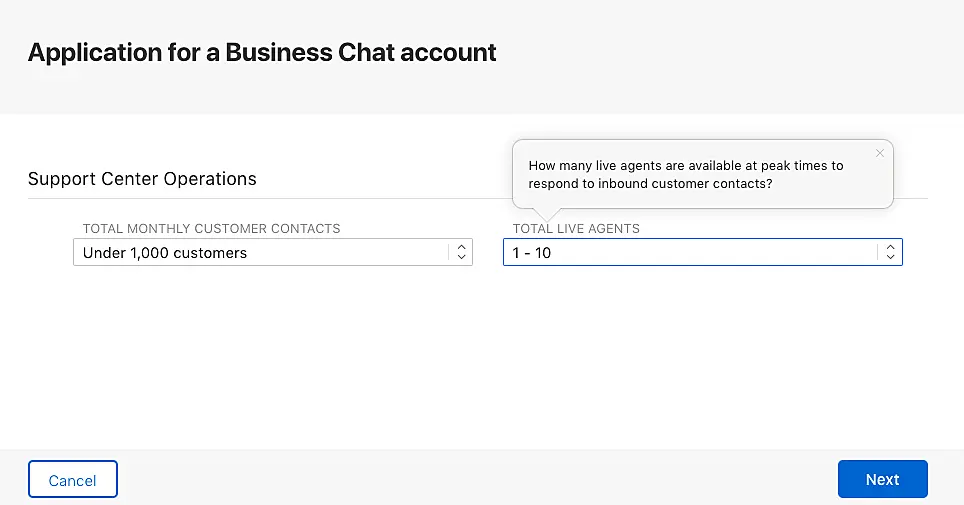Image resolution: width=964 pixels, height=505 pixels.
Task: Click the tooltip line "How many live agents are available"
Action: click(x=686, y=166)
